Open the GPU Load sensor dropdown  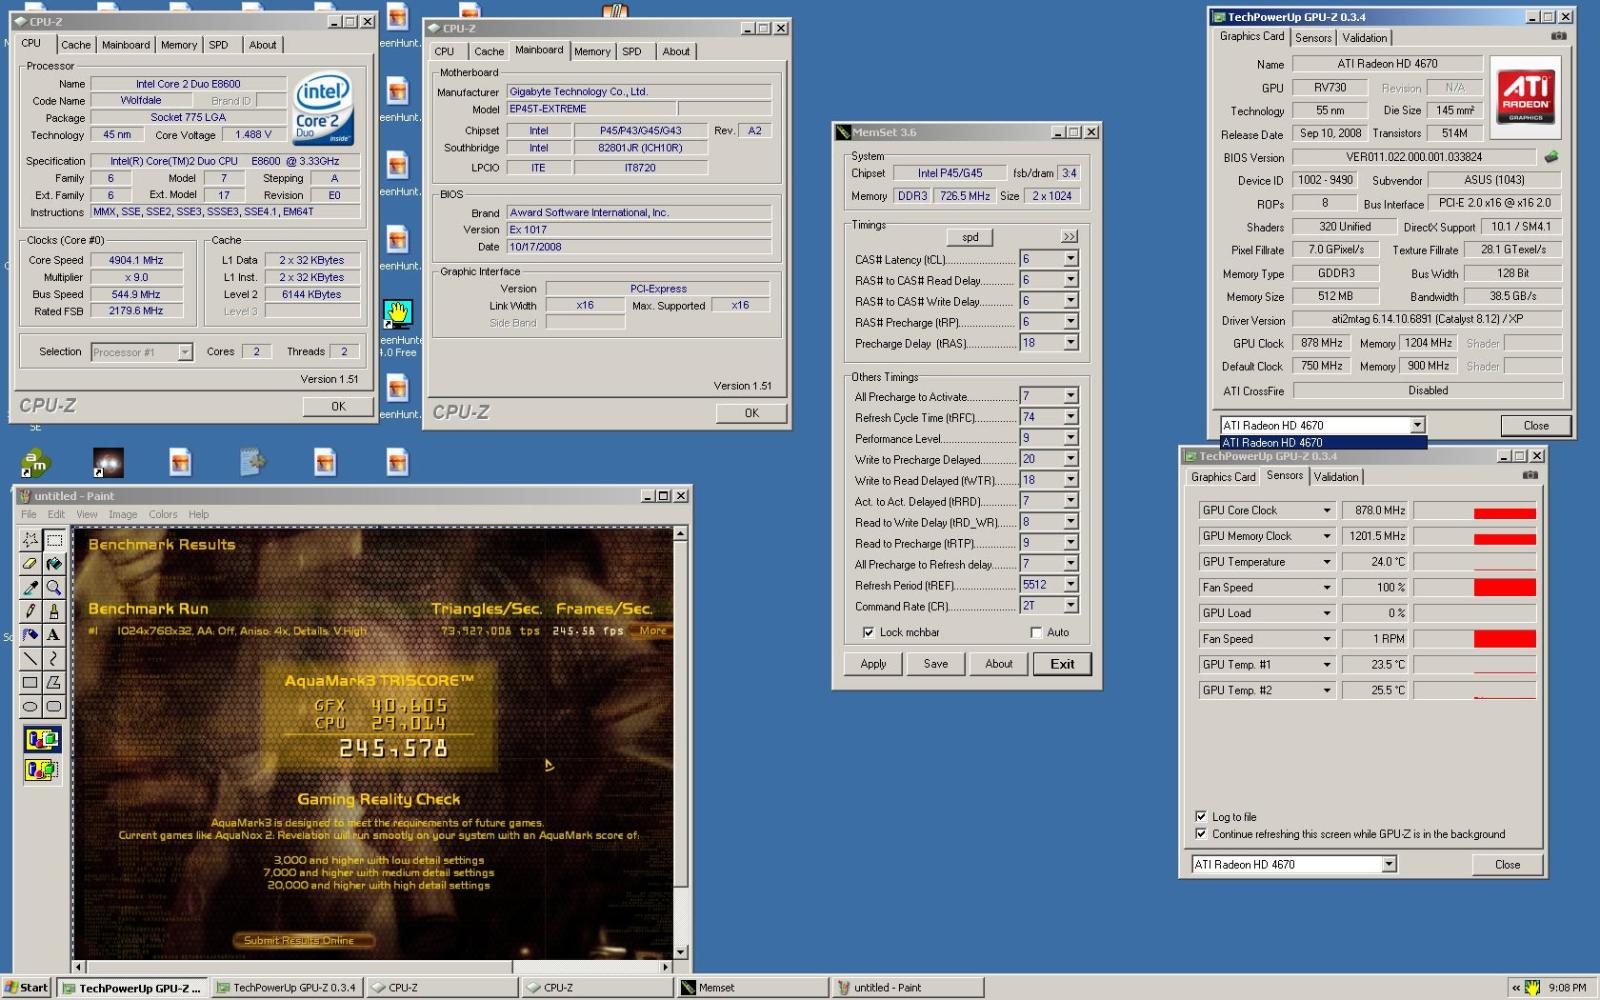(1327, 613)
